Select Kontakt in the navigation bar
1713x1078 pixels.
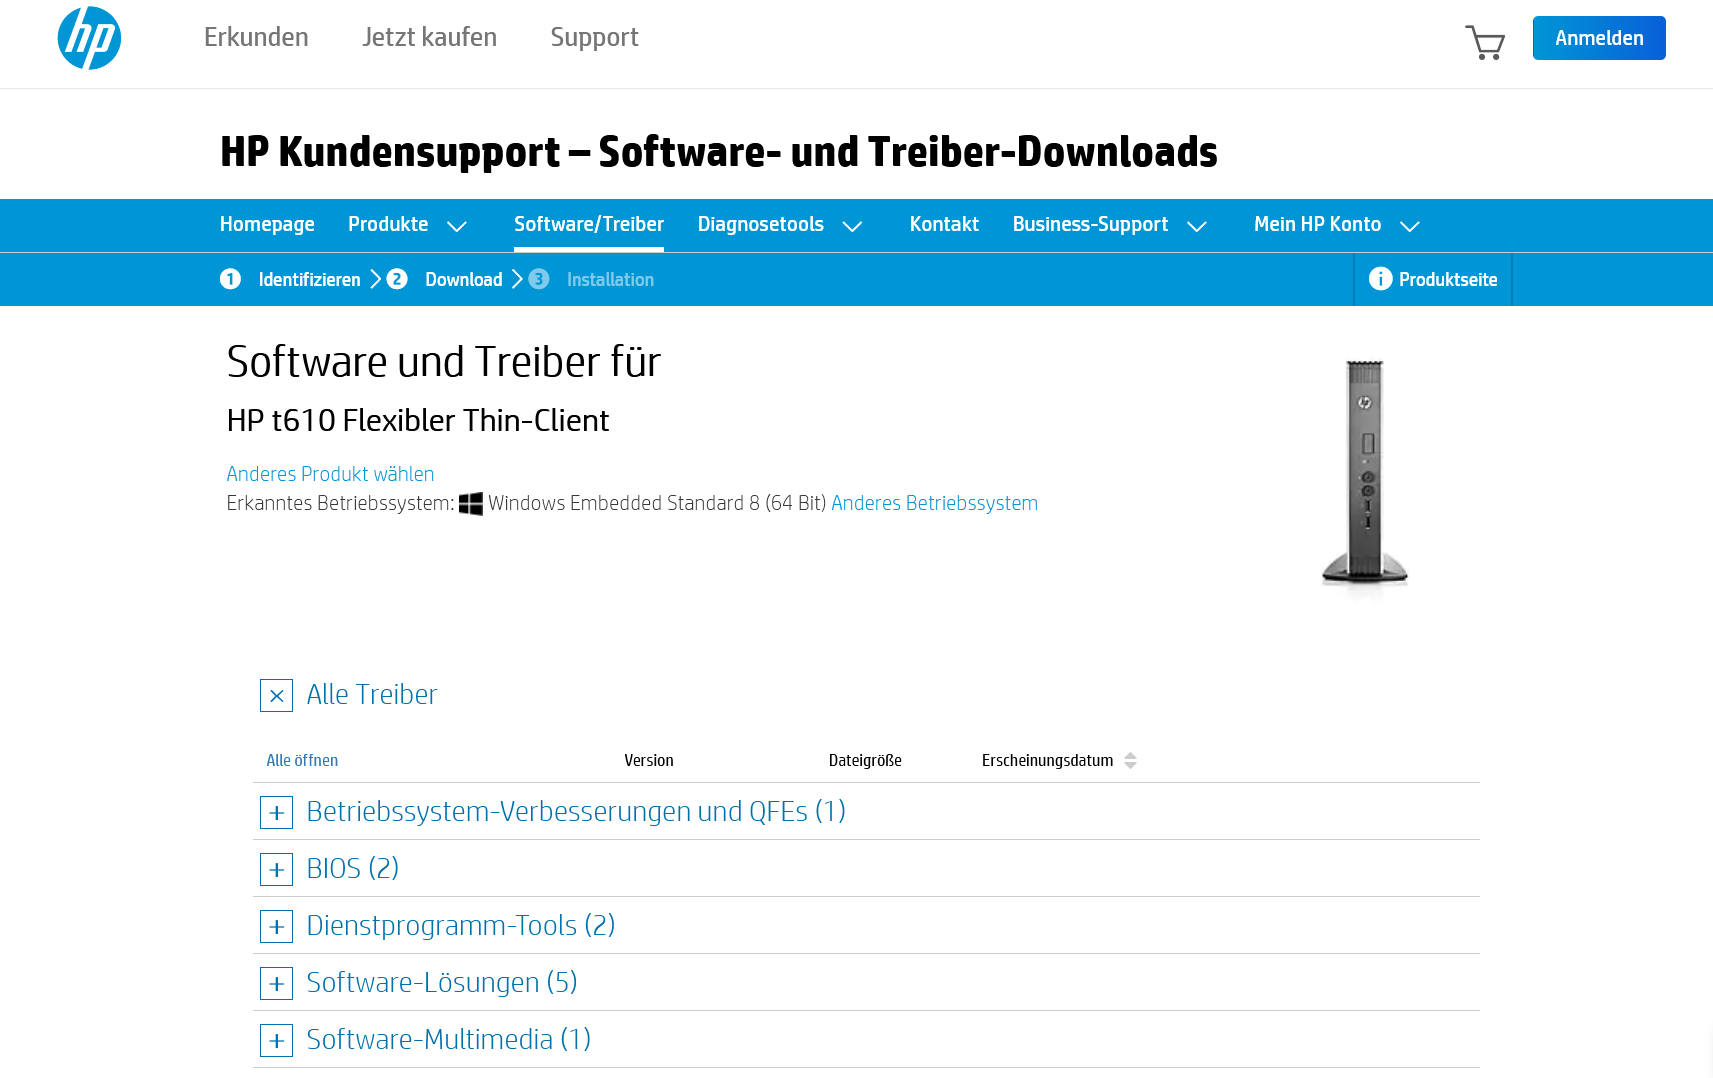pos(944,225)
